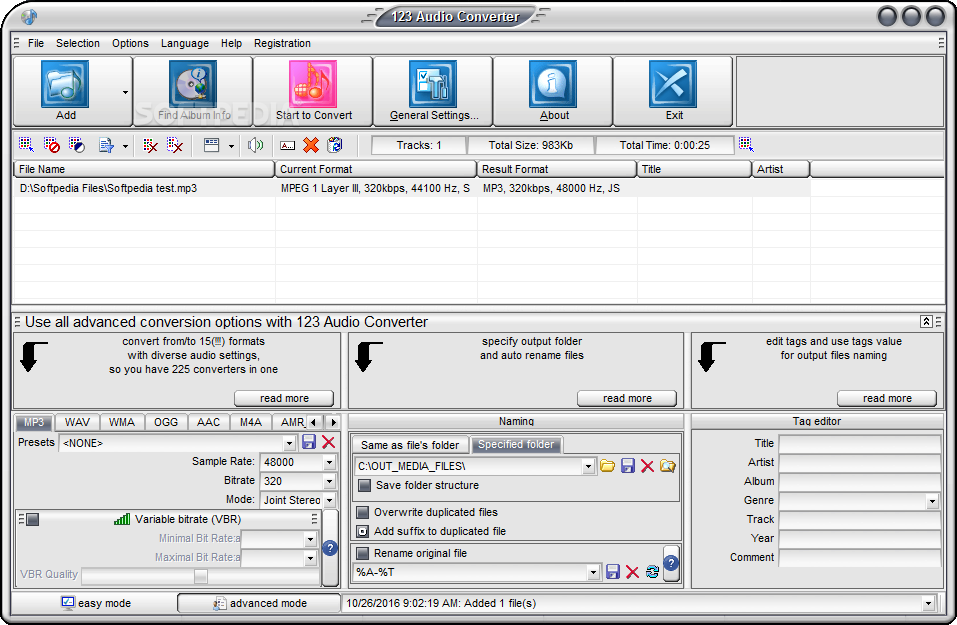Click the select all tracks icon

point(26,145)
